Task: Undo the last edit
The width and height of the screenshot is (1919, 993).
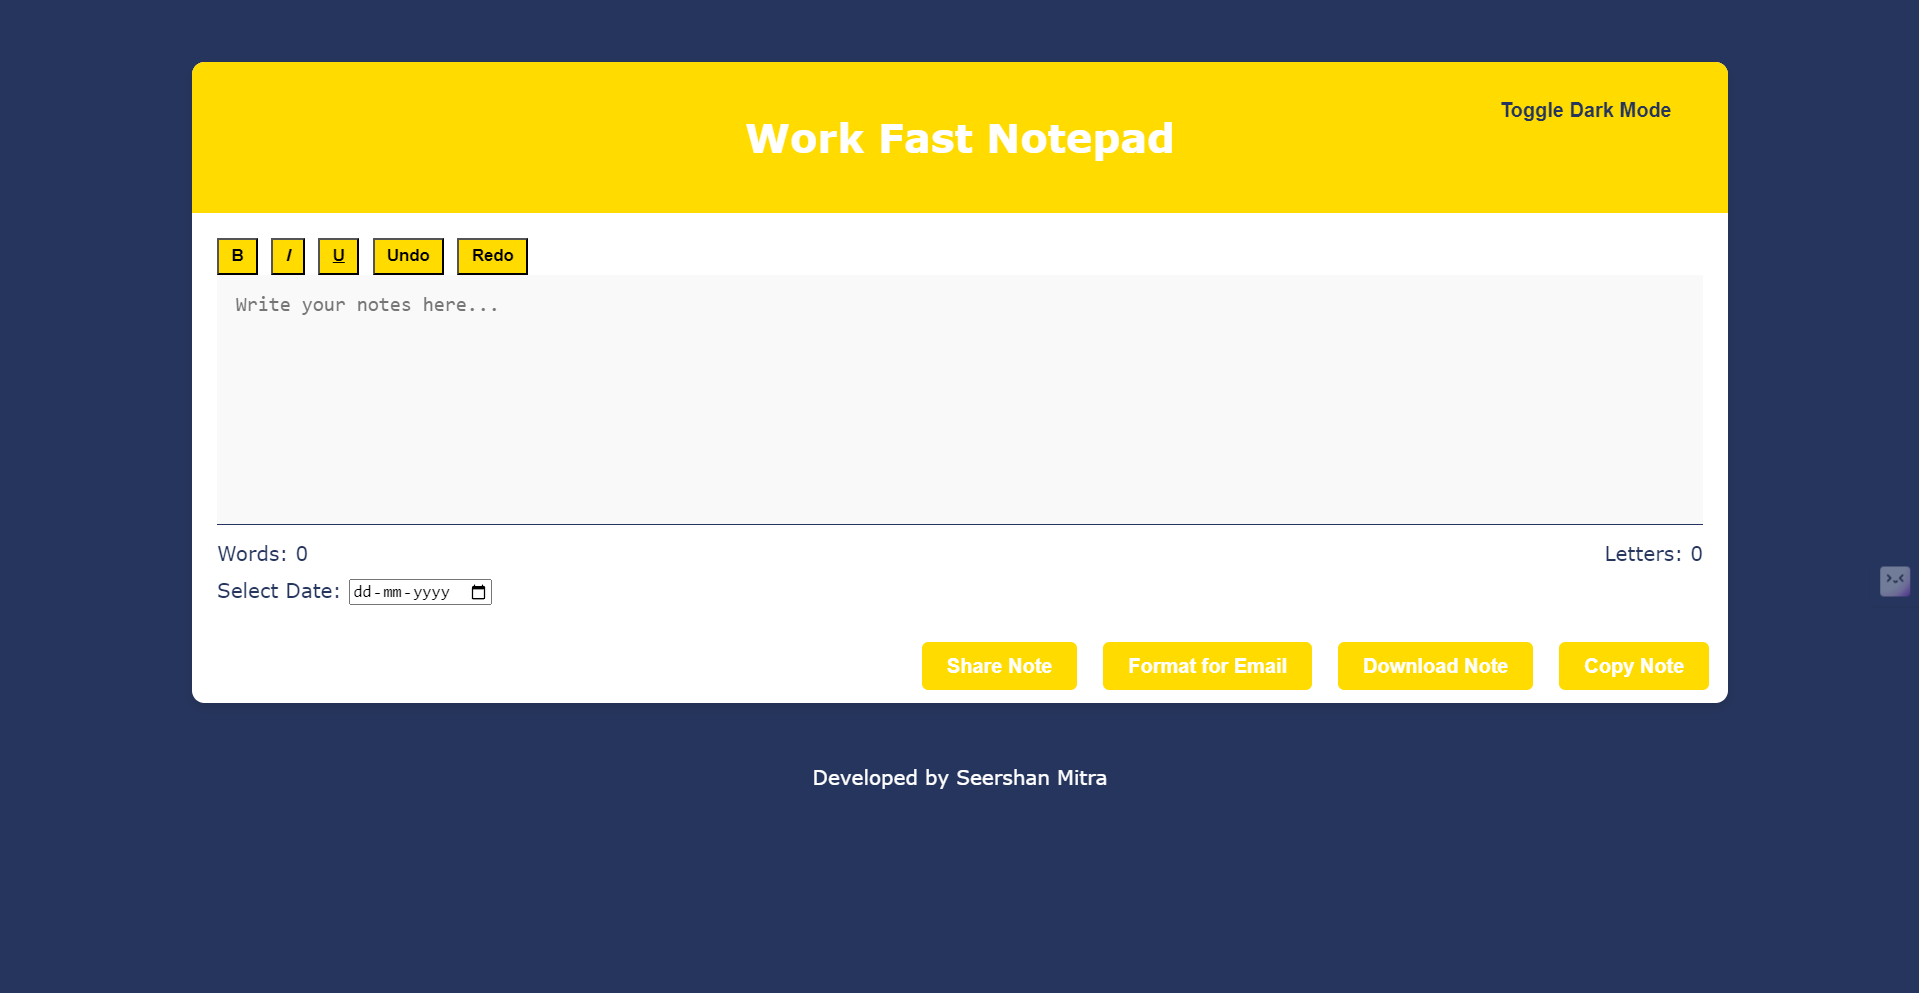Action: tap(408, 256)
